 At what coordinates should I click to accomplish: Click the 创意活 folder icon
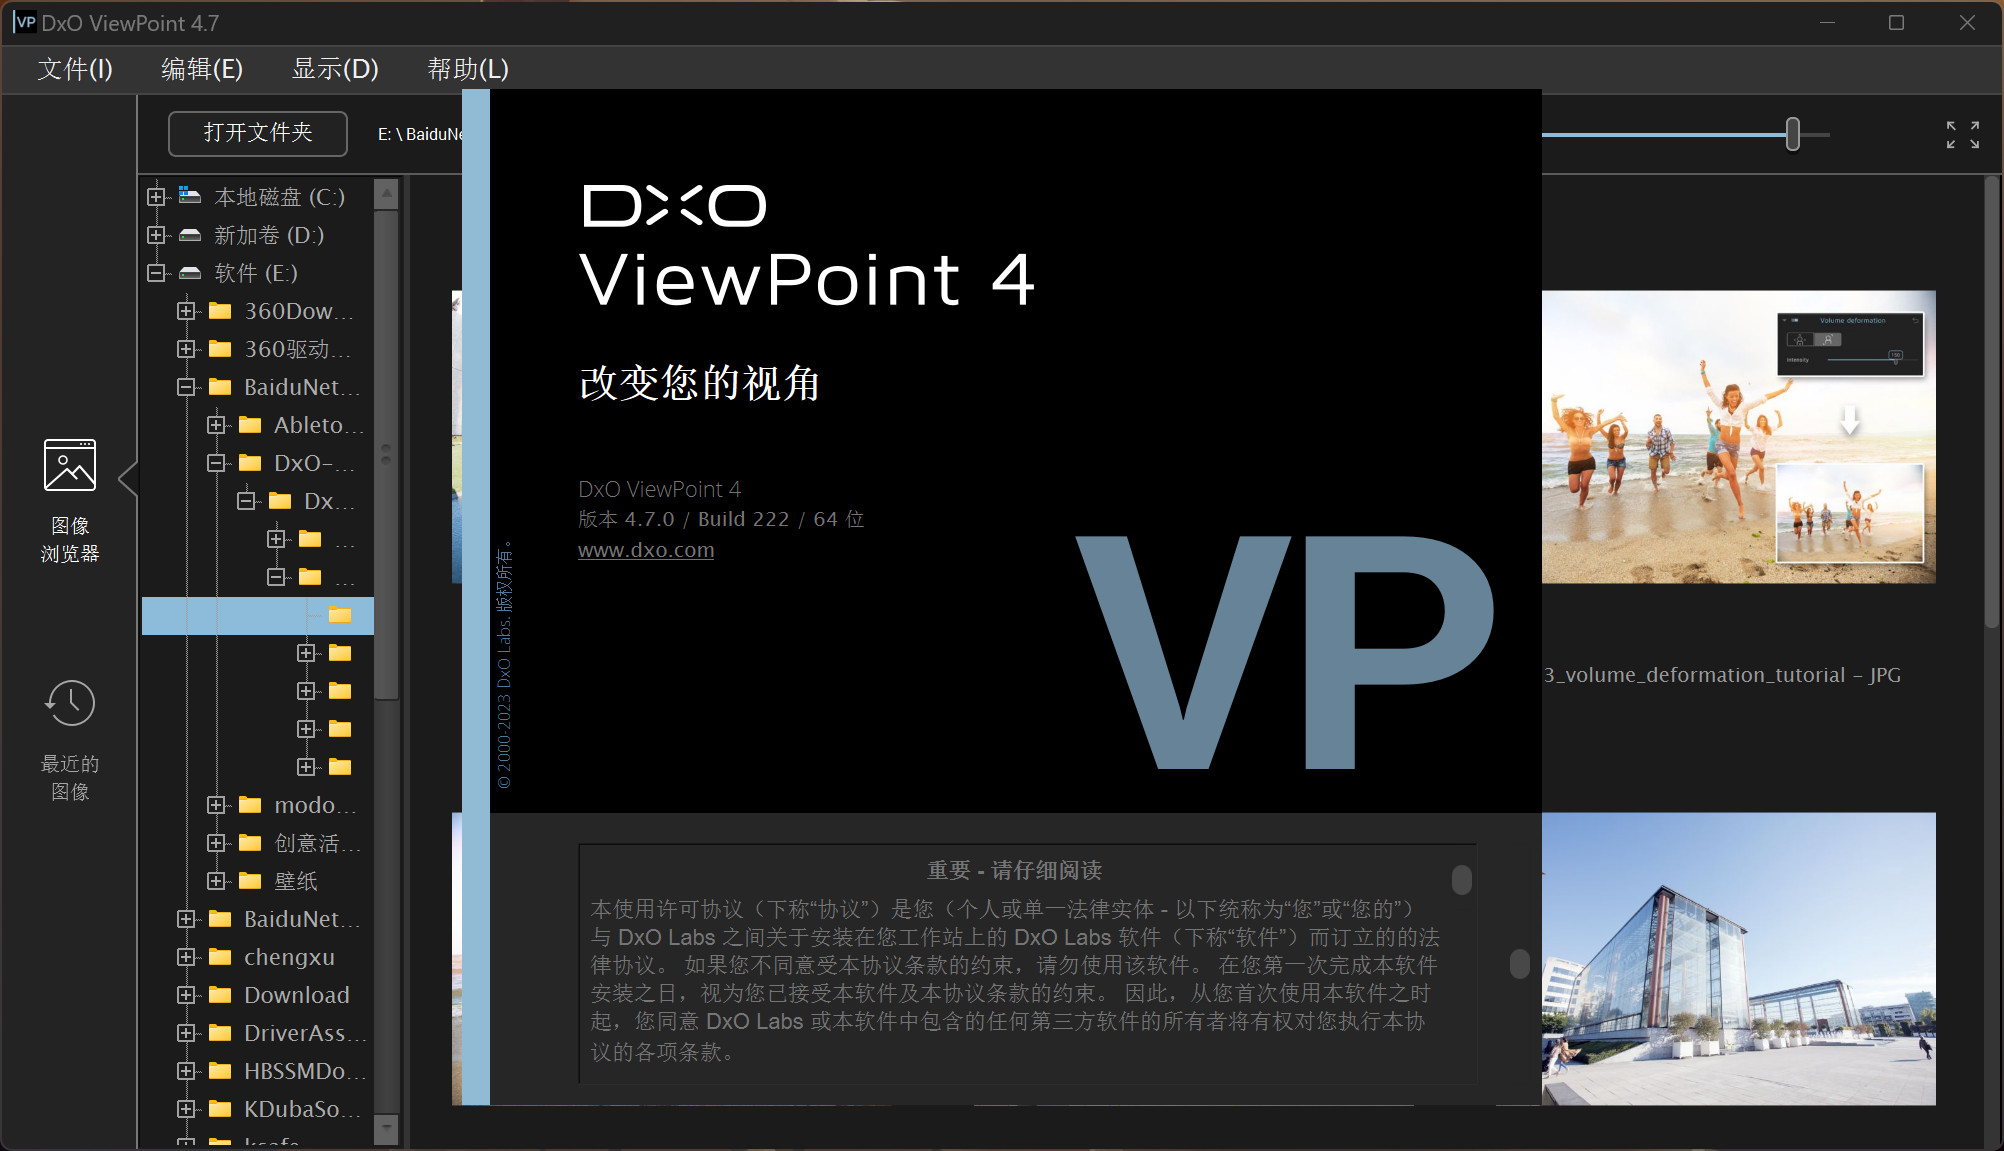(x=250, y=843)
